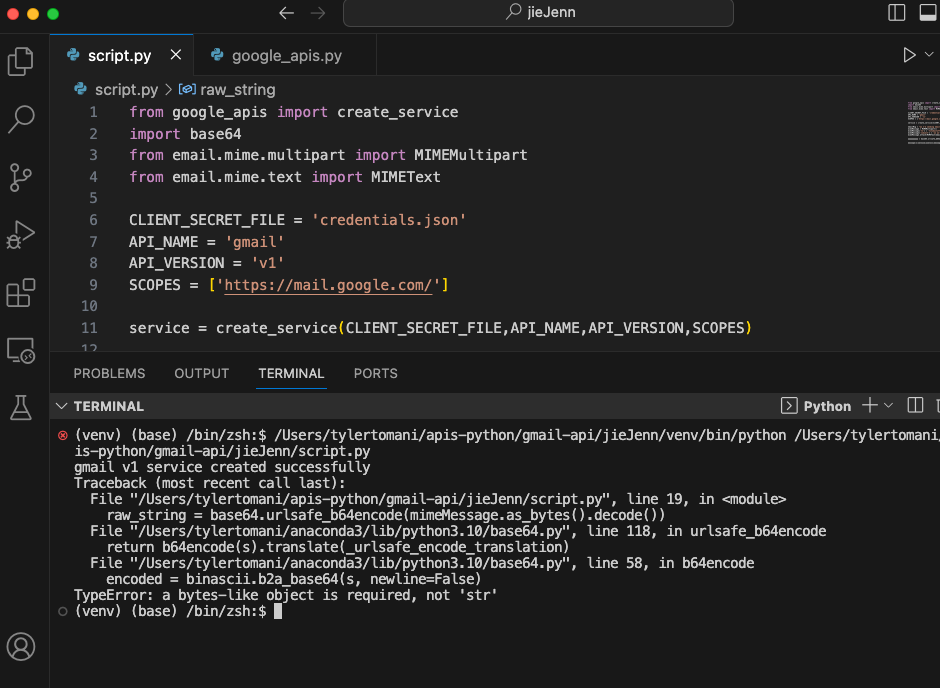940x688 pixels.
Task: Run the Python file with play button
Action: pyautogui.click(x=909, y=55)
